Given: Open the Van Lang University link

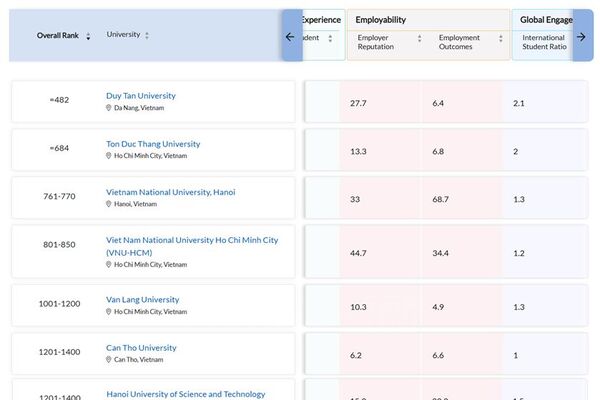Looking at the screenshot, I should (143, 300).
